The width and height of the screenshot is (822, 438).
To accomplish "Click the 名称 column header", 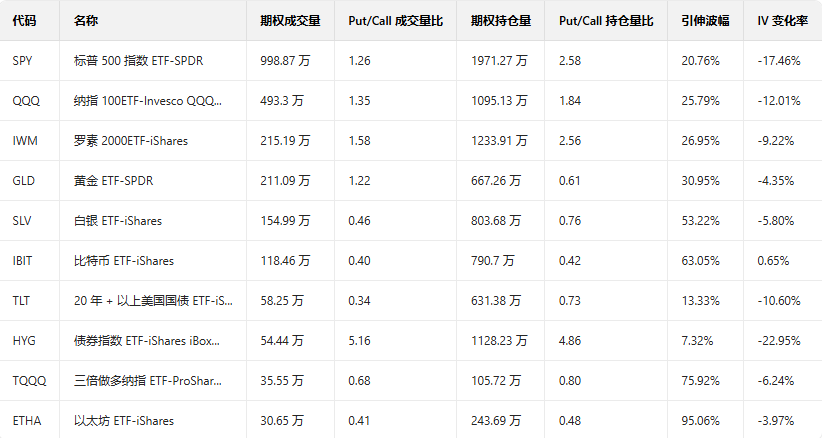I will (x=85, y=20).
